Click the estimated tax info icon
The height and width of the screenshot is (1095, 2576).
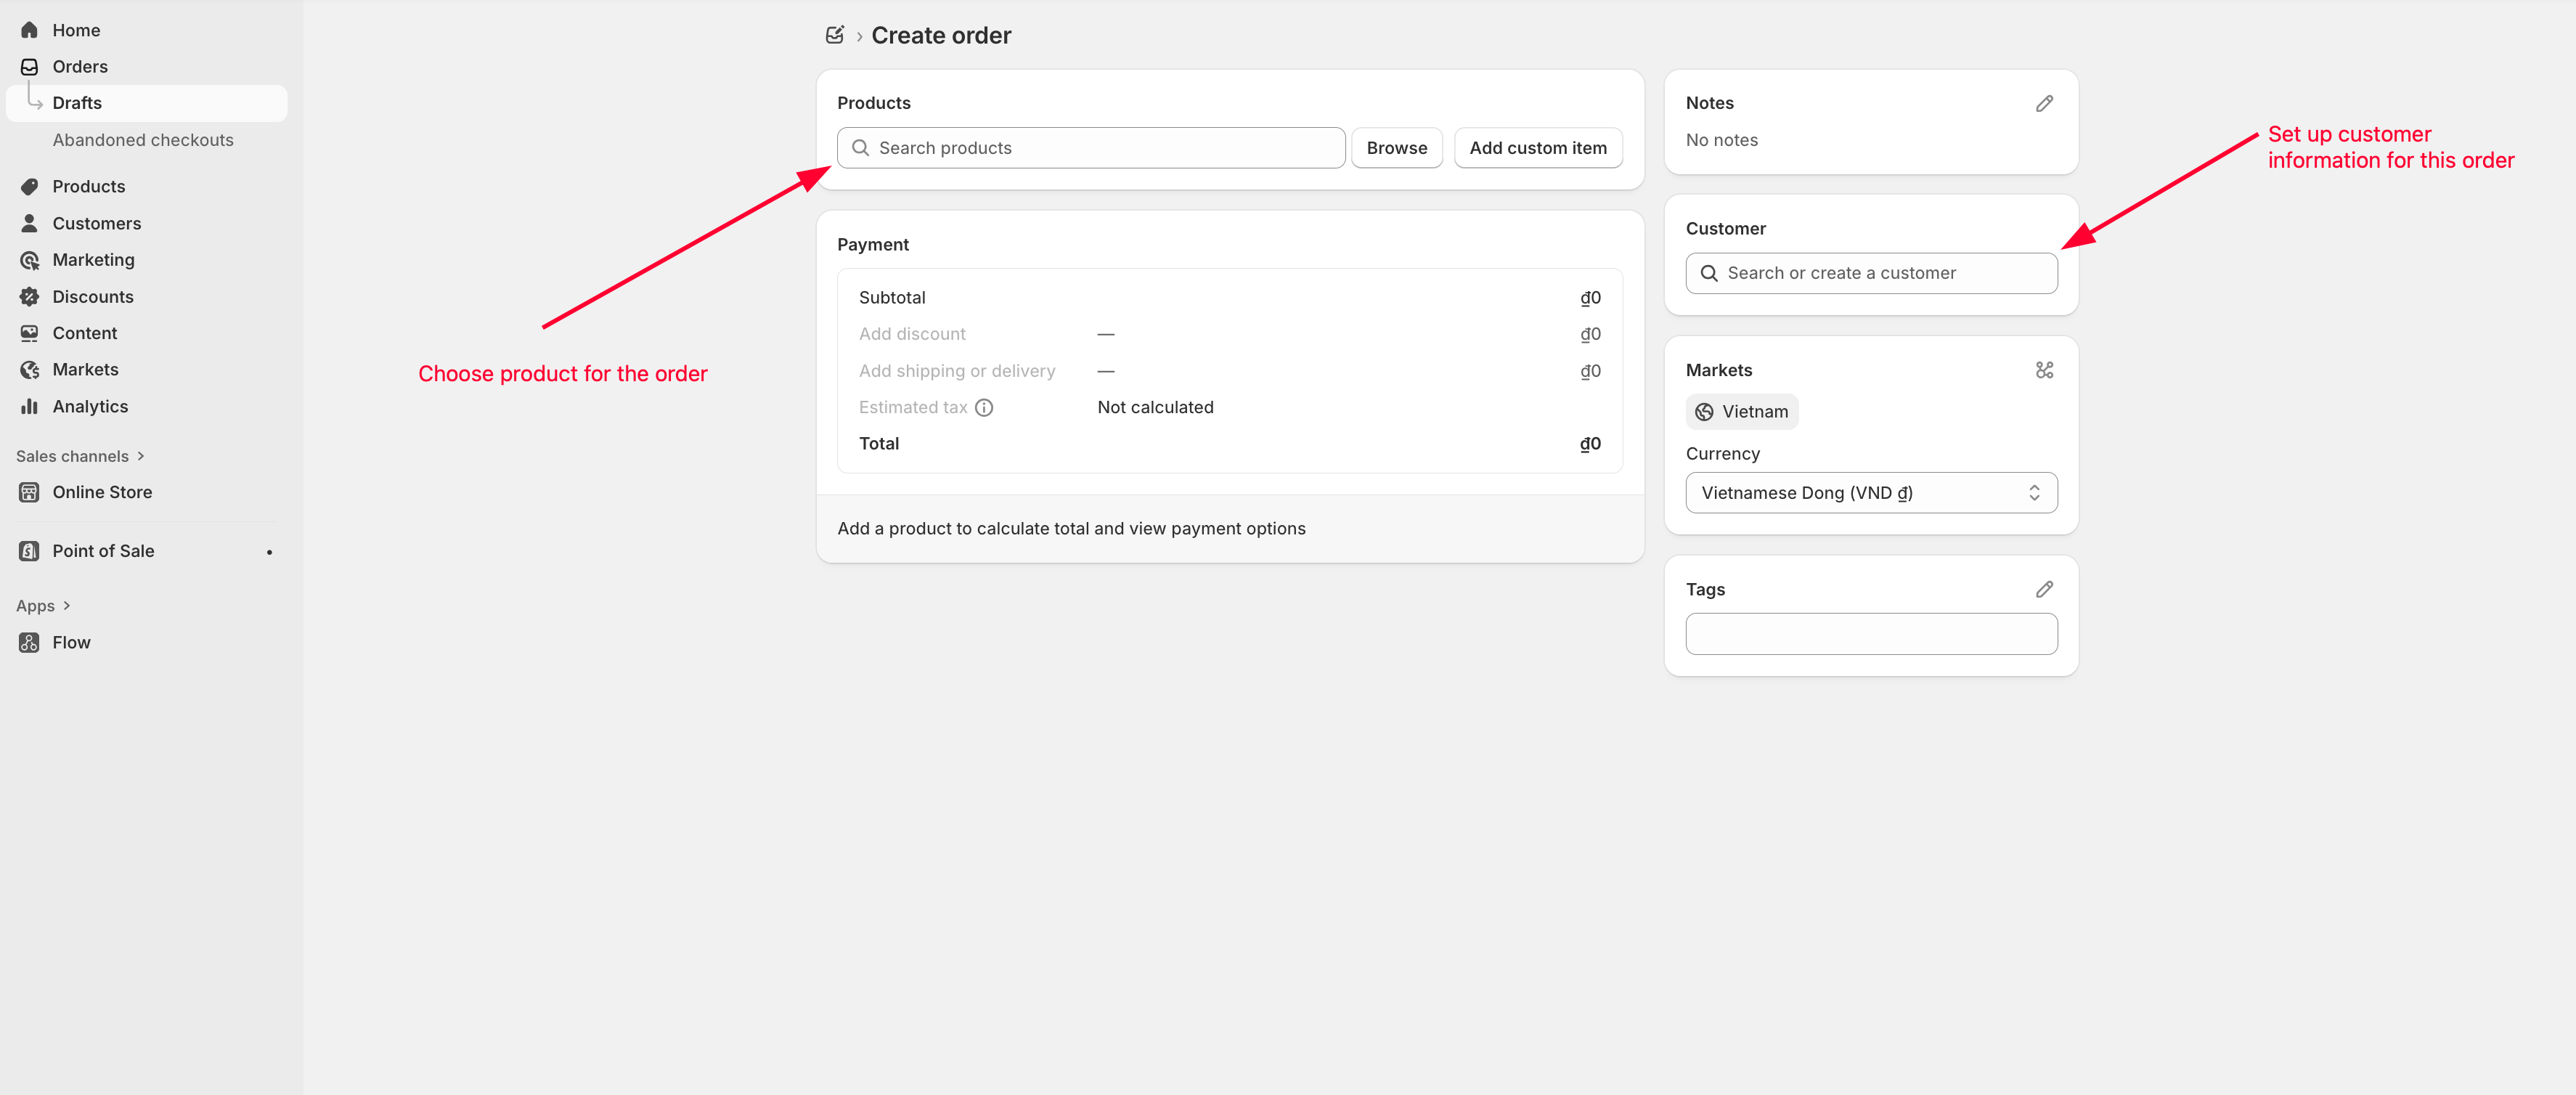click(984, 407)
